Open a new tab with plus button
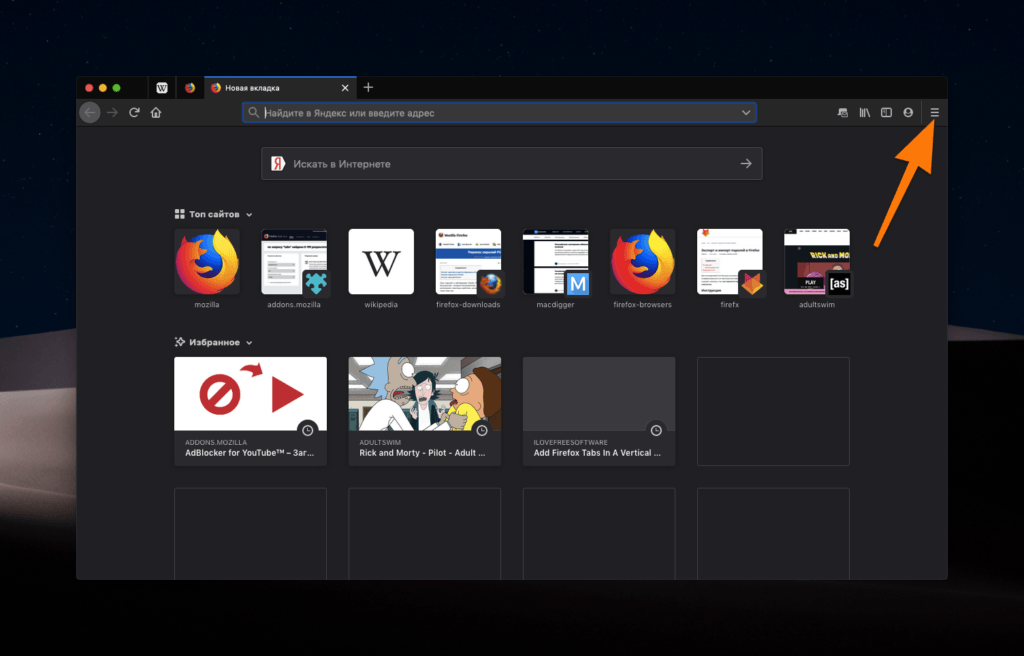Viewport: 1024px width, 656px height. coord(368,88)
